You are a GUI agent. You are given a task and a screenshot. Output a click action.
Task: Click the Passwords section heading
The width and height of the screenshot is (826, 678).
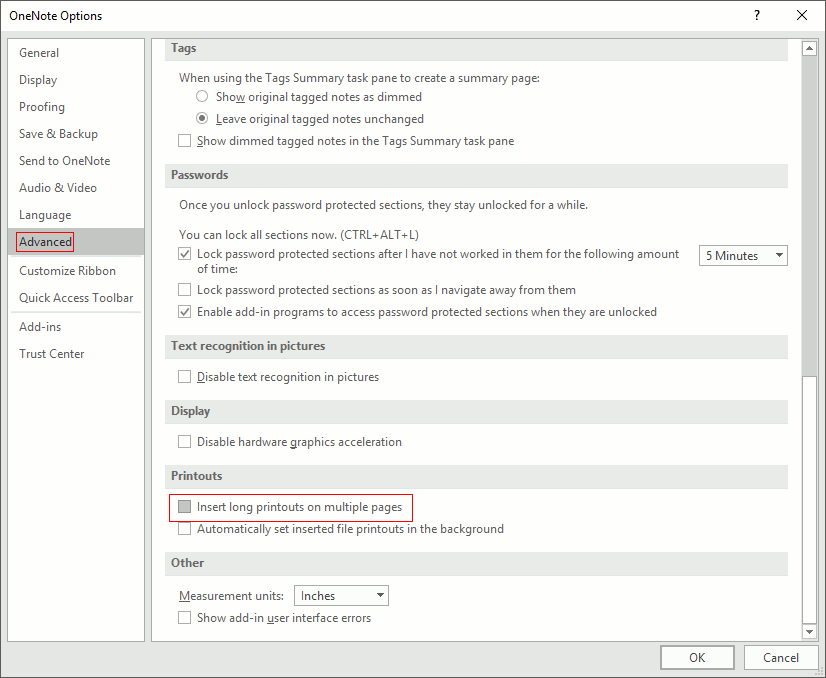pos(200,175)
